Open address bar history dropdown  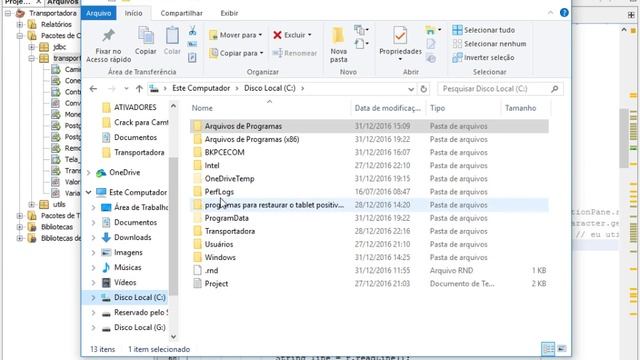point(411,89)
